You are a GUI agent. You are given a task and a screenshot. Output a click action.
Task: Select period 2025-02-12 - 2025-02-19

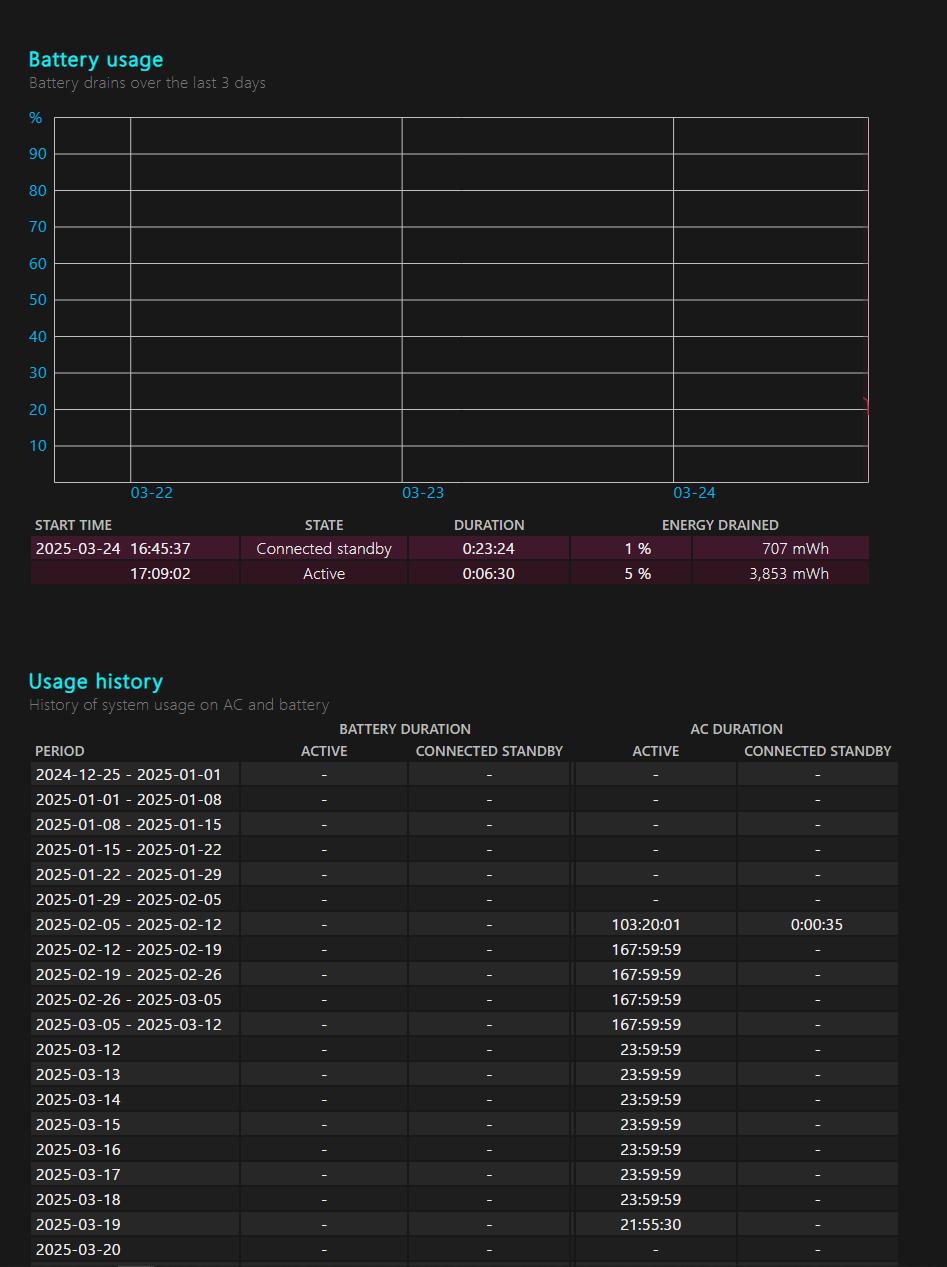pyautogui.click(x=129, y=950)
